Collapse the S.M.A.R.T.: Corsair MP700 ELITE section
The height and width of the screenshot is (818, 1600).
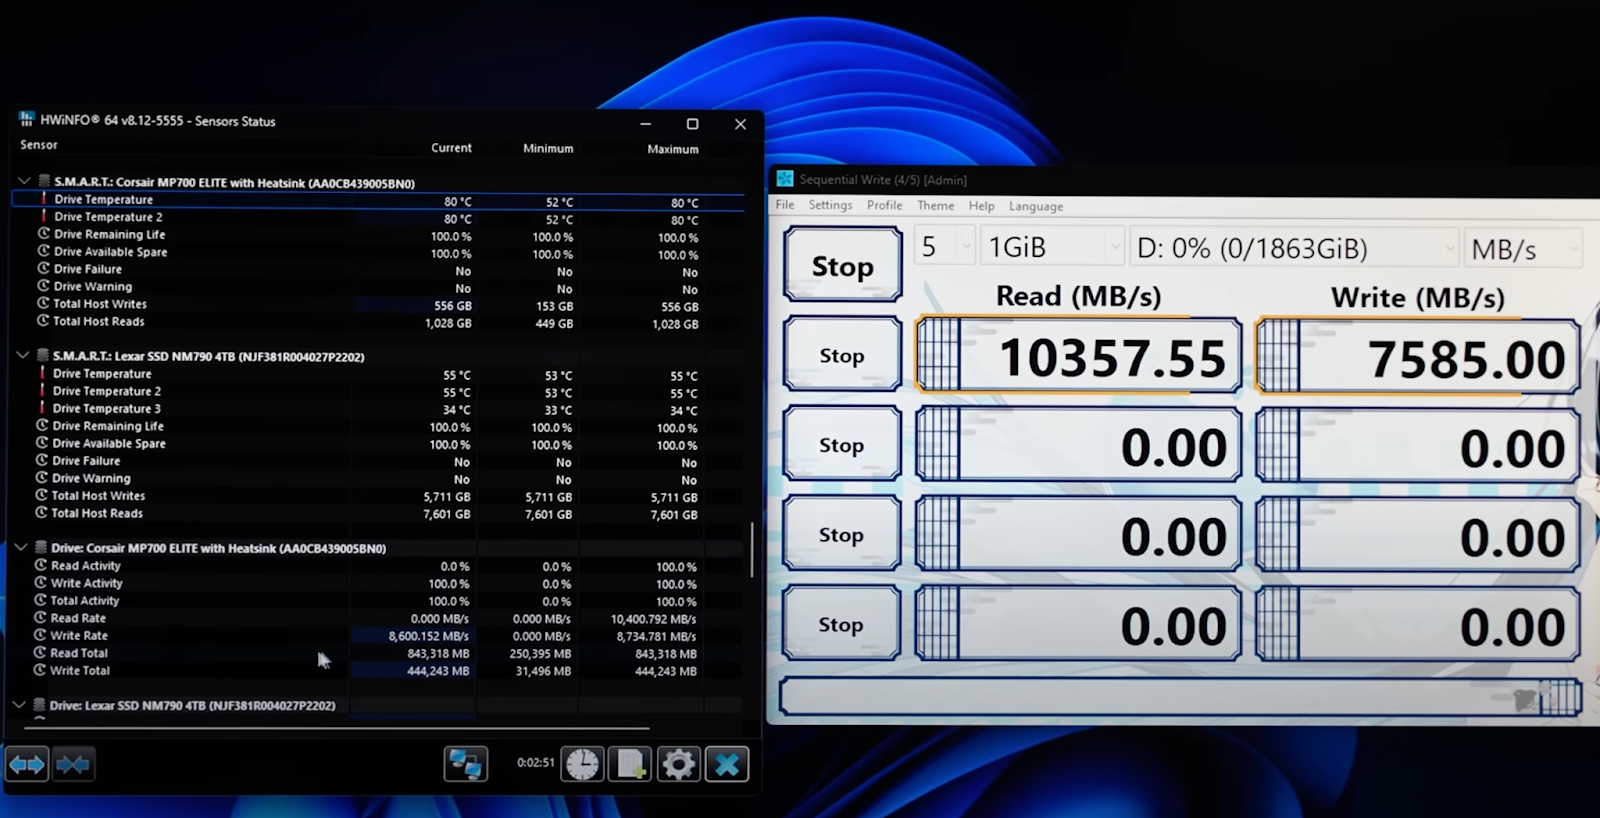(x=24, y=182)
